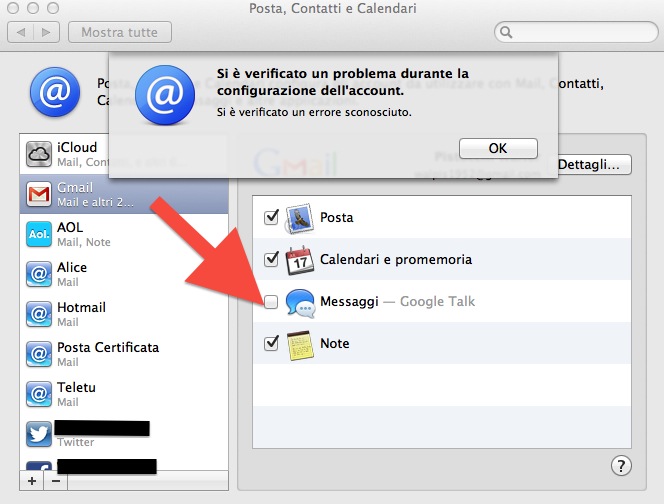Close the window with the leftmost title bar button
The width and height of the screenshot is (664, 504).
tap(13, 8)
